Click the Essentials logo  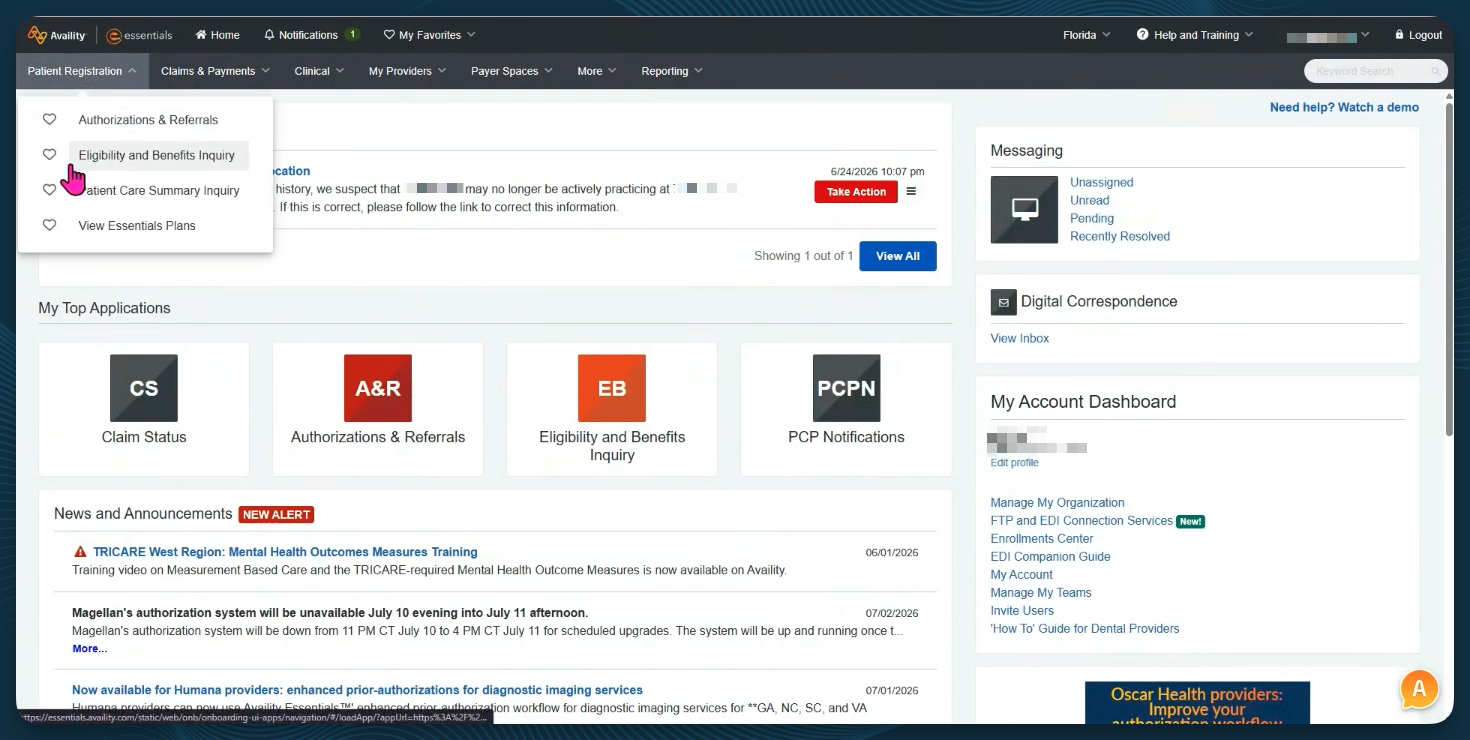[139, 35]
